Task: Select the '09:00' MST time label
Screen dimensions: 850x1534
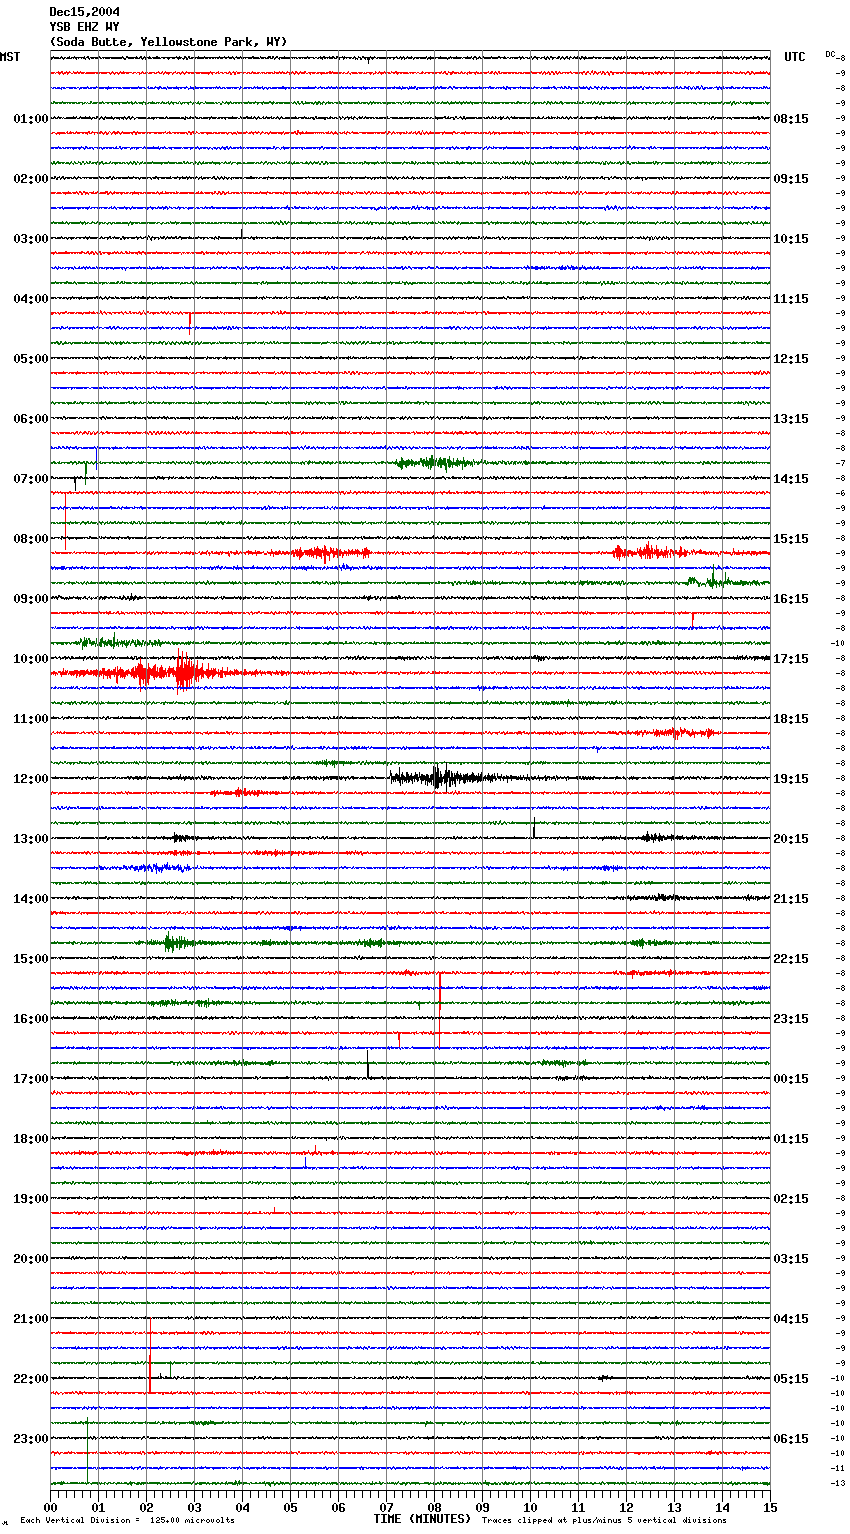Action: coord(31,599)
